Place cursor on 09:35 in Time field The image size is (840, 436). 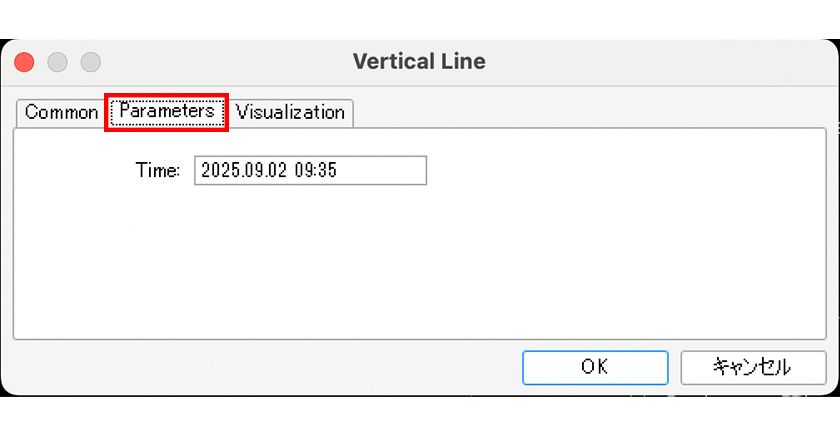pyautogui.click(x=315, y=170)
